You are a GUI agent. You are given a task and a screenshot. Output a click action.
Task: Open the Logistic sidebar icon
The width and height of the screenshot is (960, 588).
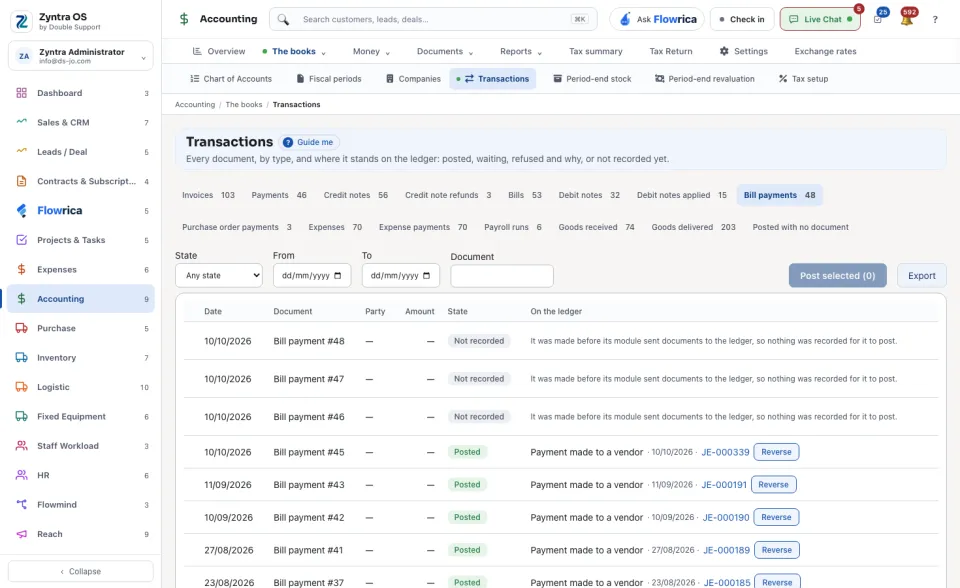21,387
